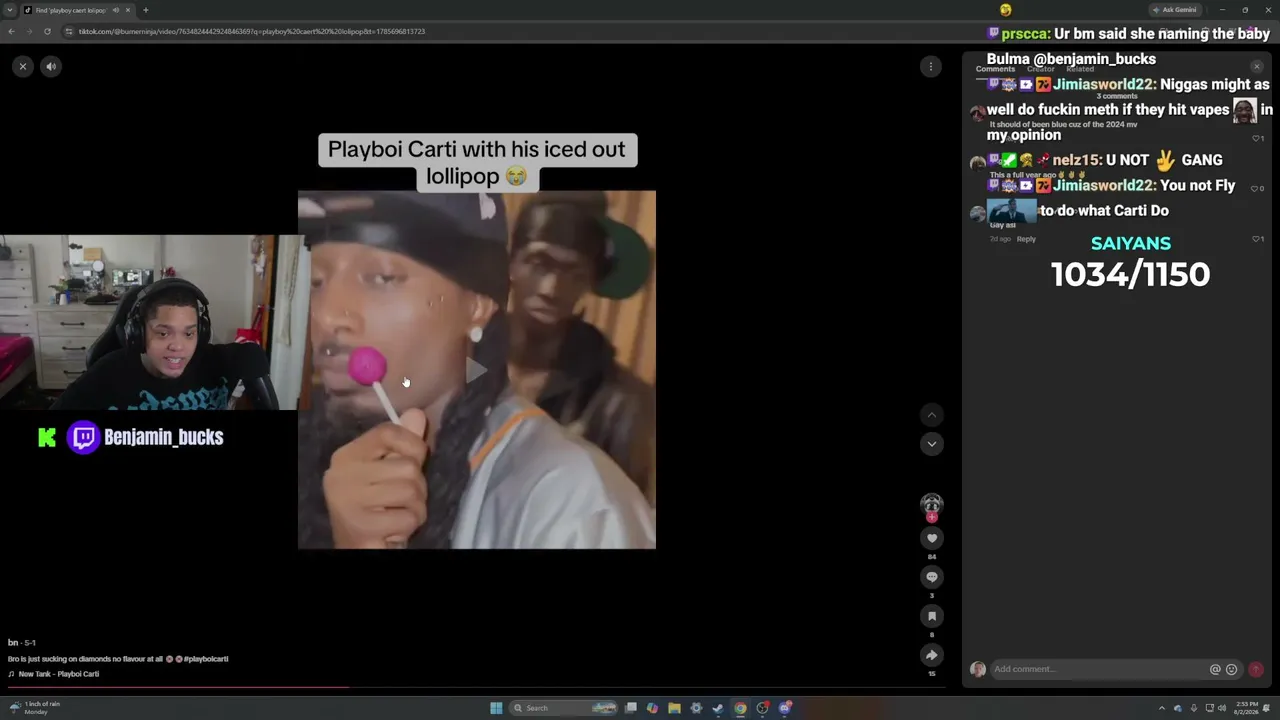Insert a mention with the @ icon
The height and width of the screenshot is (720, 1280).
pyautogui.click(x=1215, y=670)
